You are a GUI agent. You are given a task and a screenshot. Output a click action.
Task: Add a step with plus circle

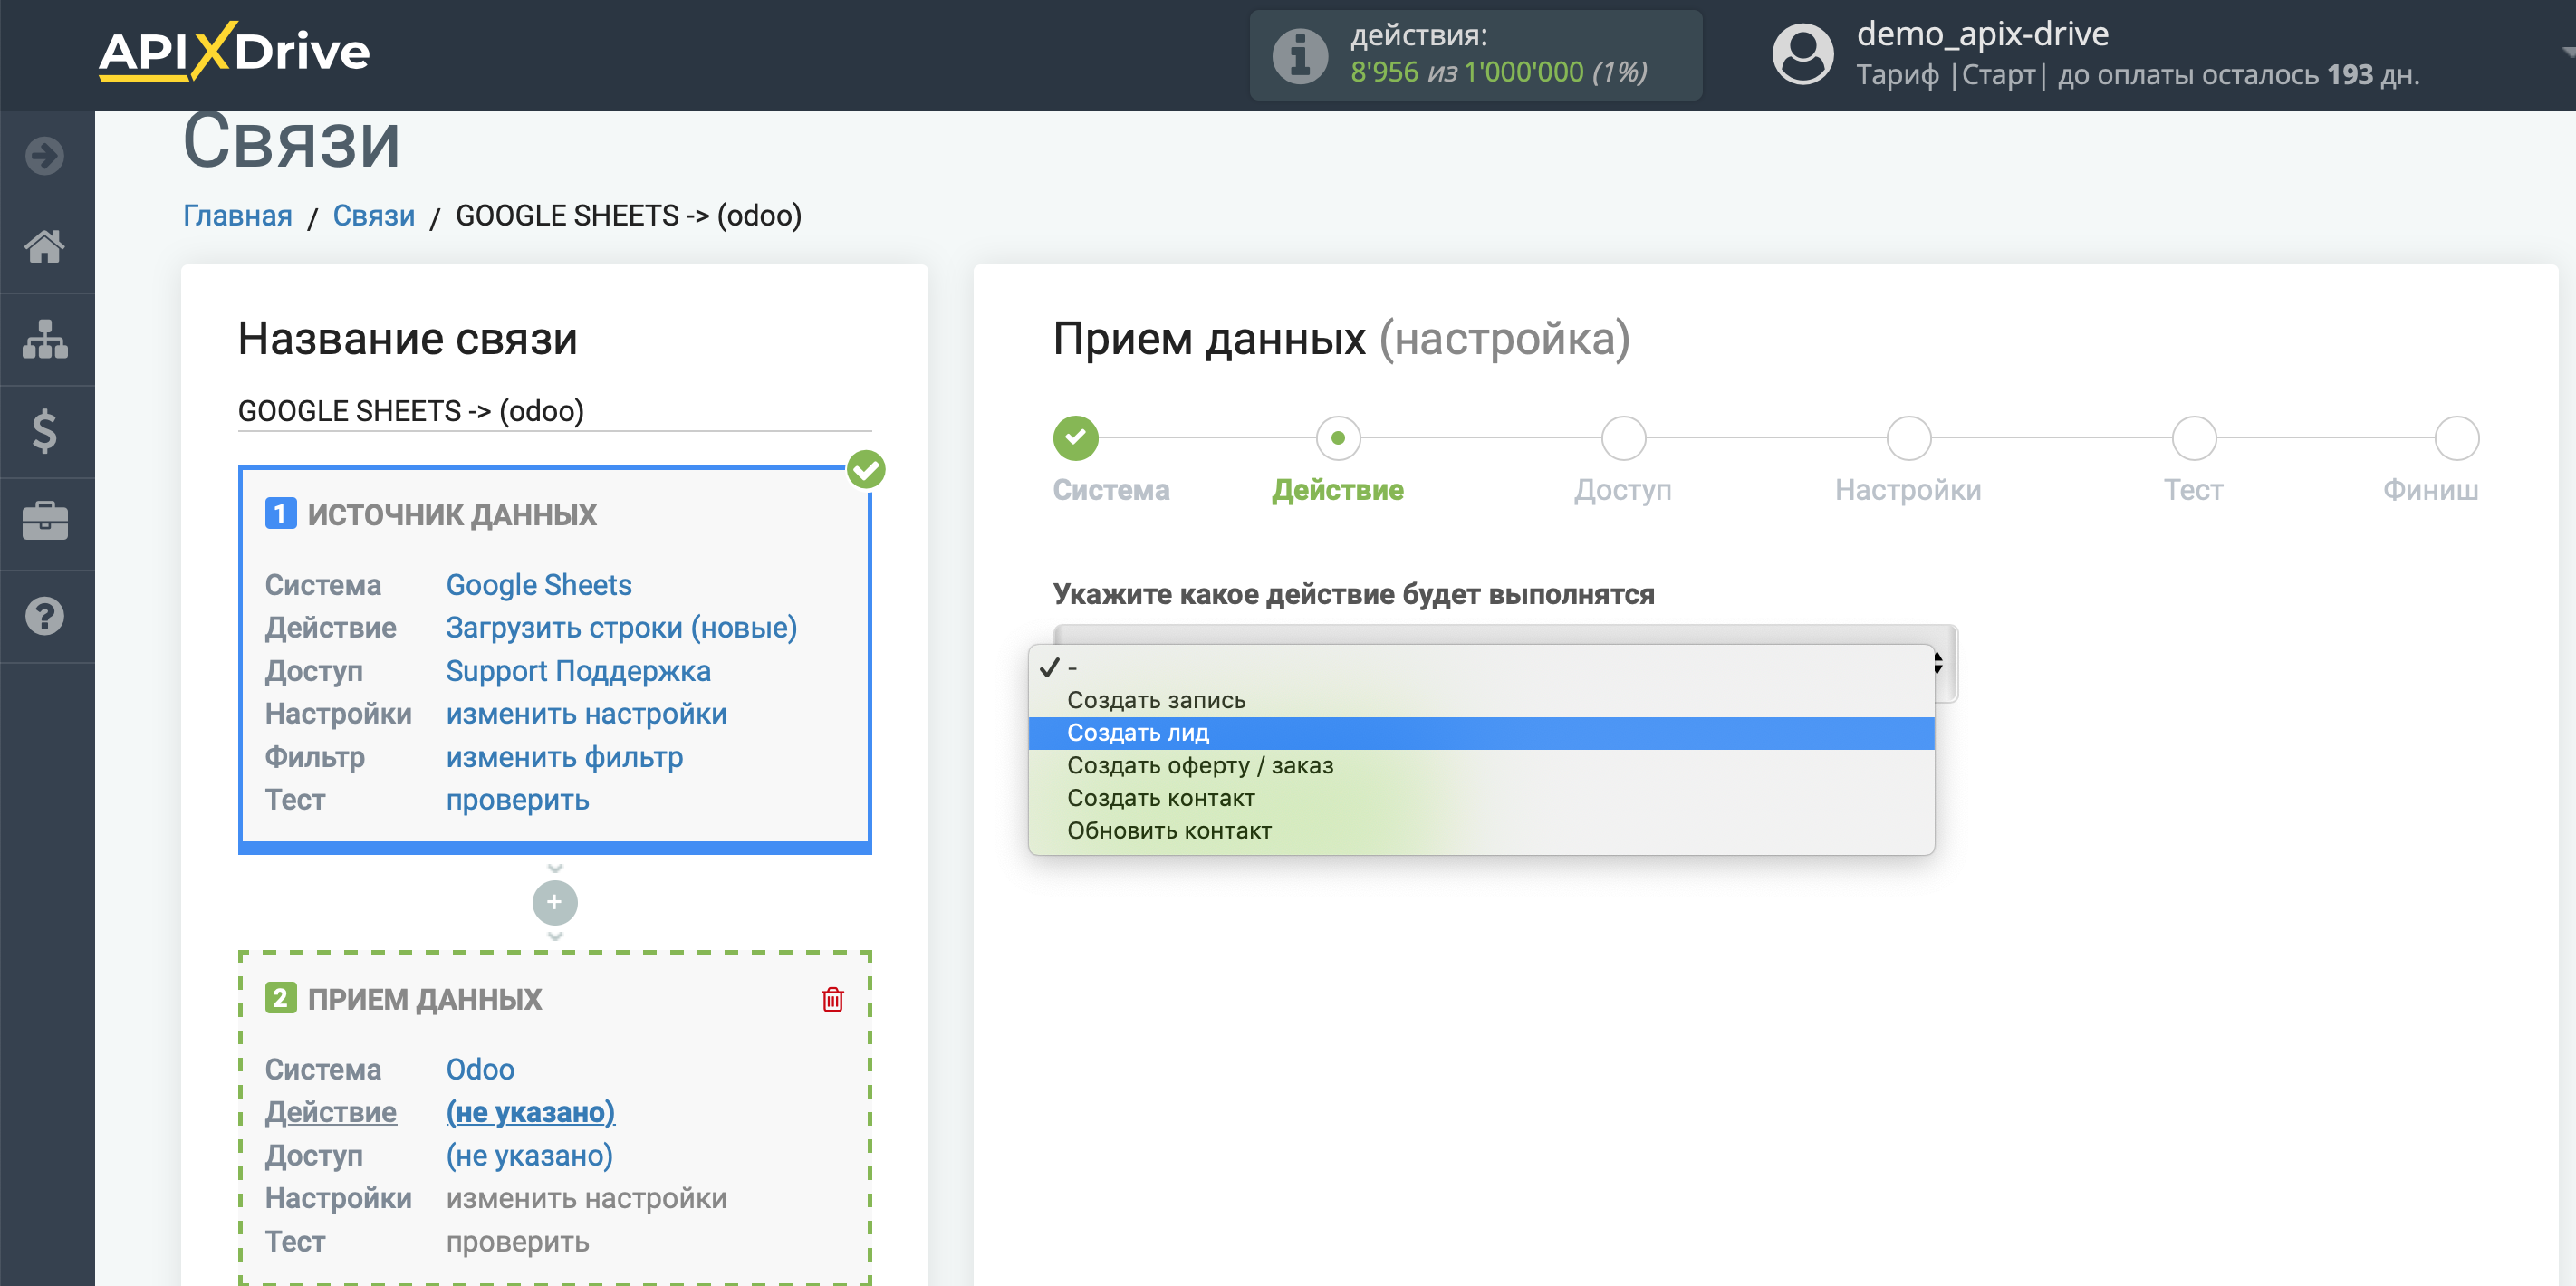click(554, 902)
